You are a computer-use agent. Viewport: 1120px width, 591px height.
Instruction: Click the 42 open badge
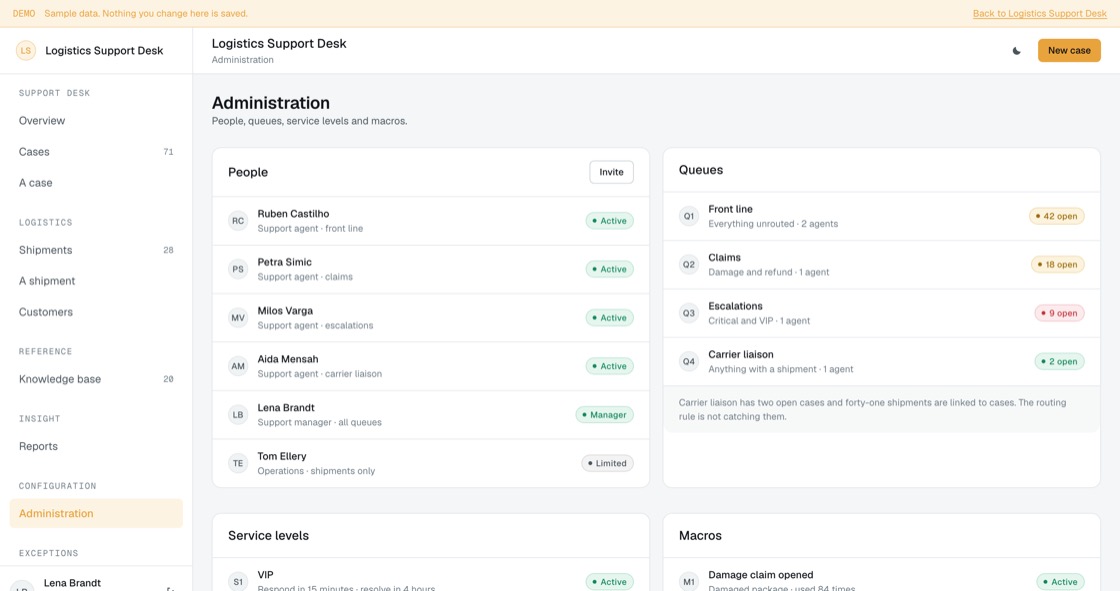click(1056, 216)
